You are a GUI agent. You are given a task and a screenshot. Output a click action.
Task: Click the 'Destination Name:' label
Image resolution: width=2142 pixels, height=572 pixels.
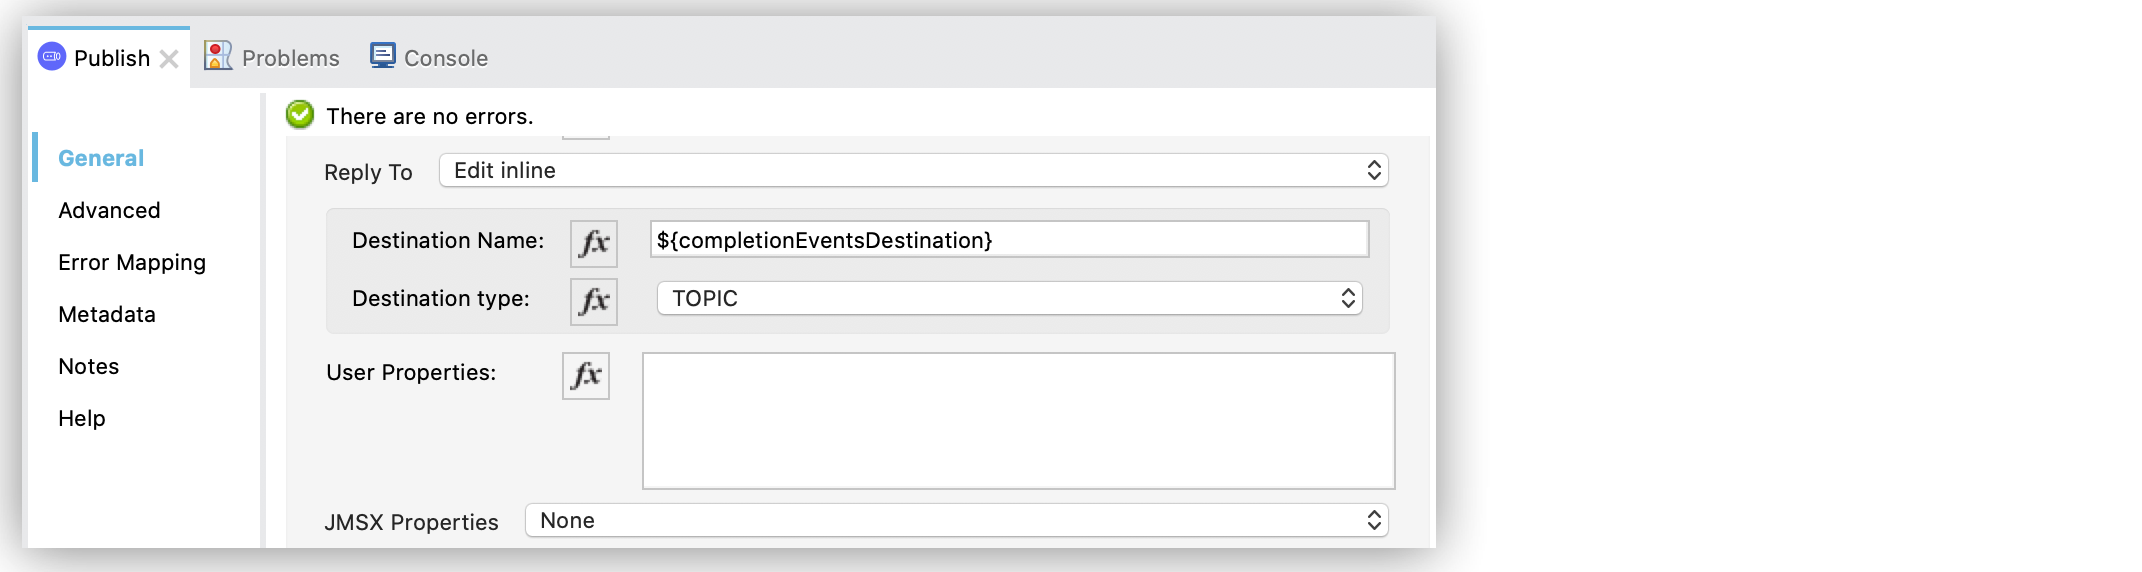(x=448, y=240)
